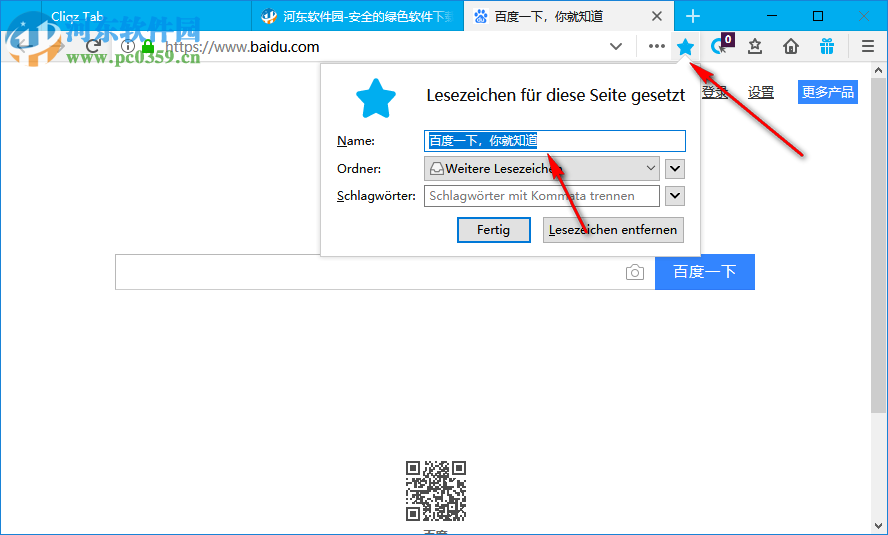888x535 pixels.
Task: Click the camera image-search icon in Baidu box
Action: point(635,272)
